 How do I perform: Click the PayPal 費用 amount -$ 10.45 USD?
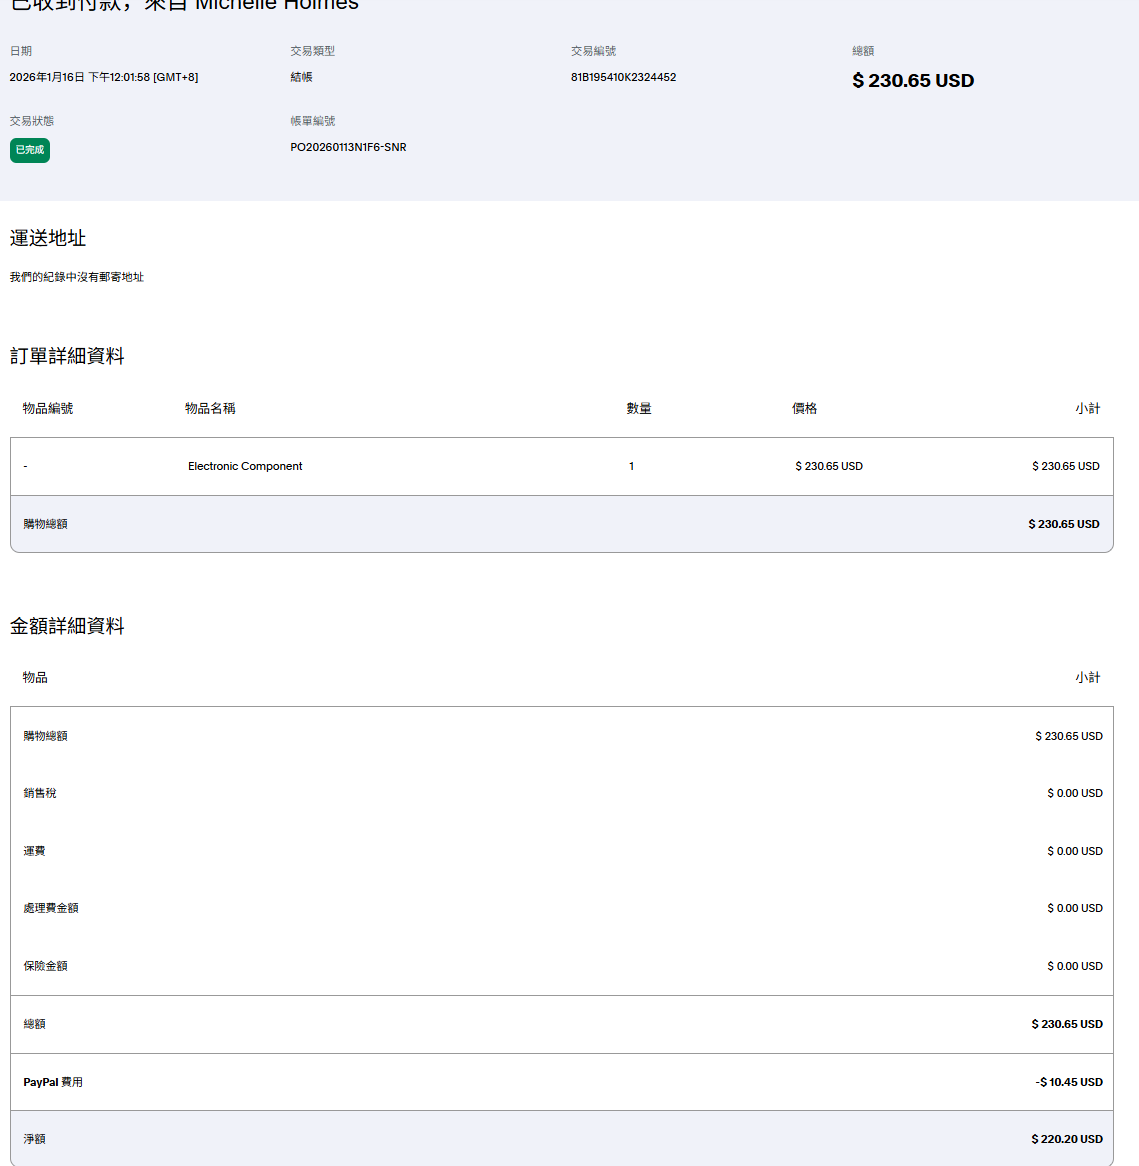pyautogui.click(x=1069, y=1082)
